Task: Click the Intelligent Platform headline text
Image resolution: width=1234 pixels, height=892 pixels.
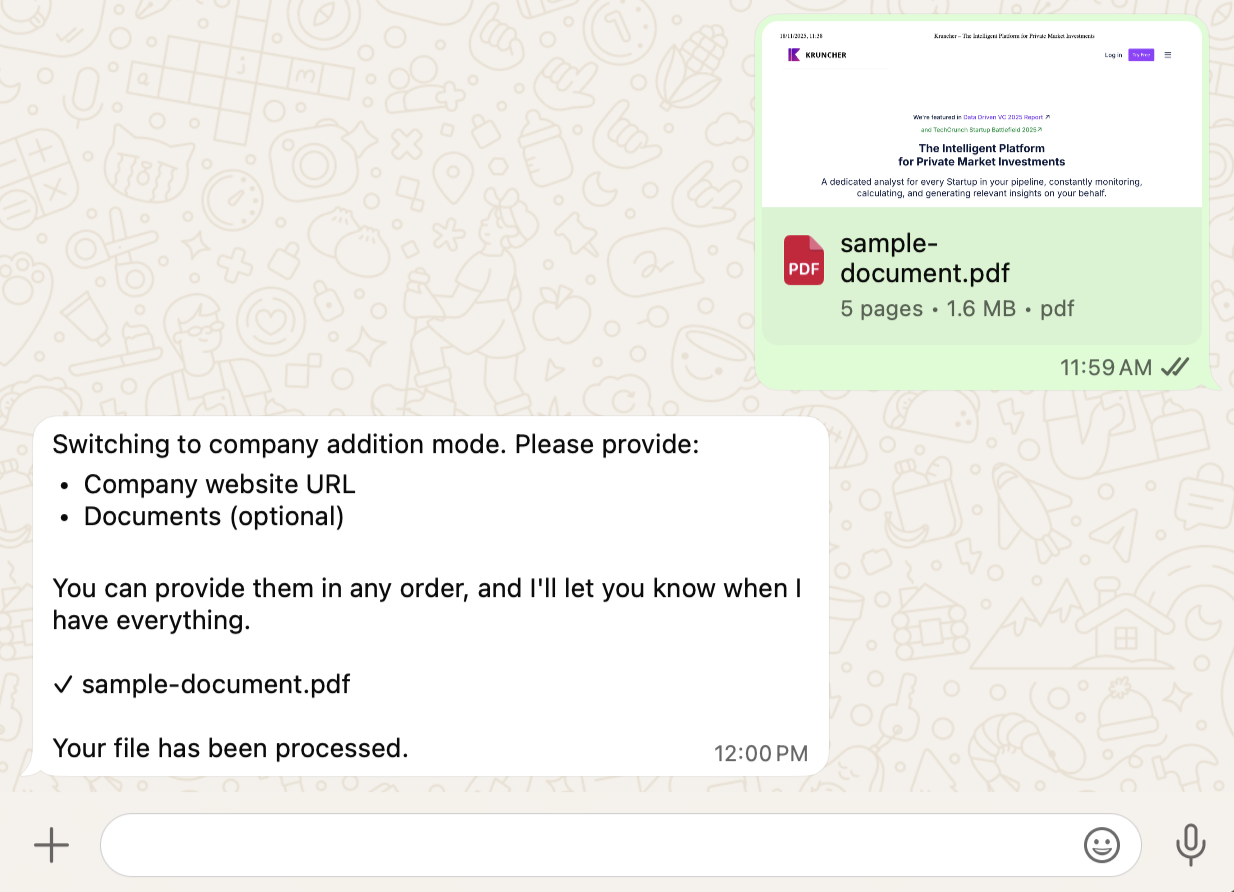Action: point(982,154)
